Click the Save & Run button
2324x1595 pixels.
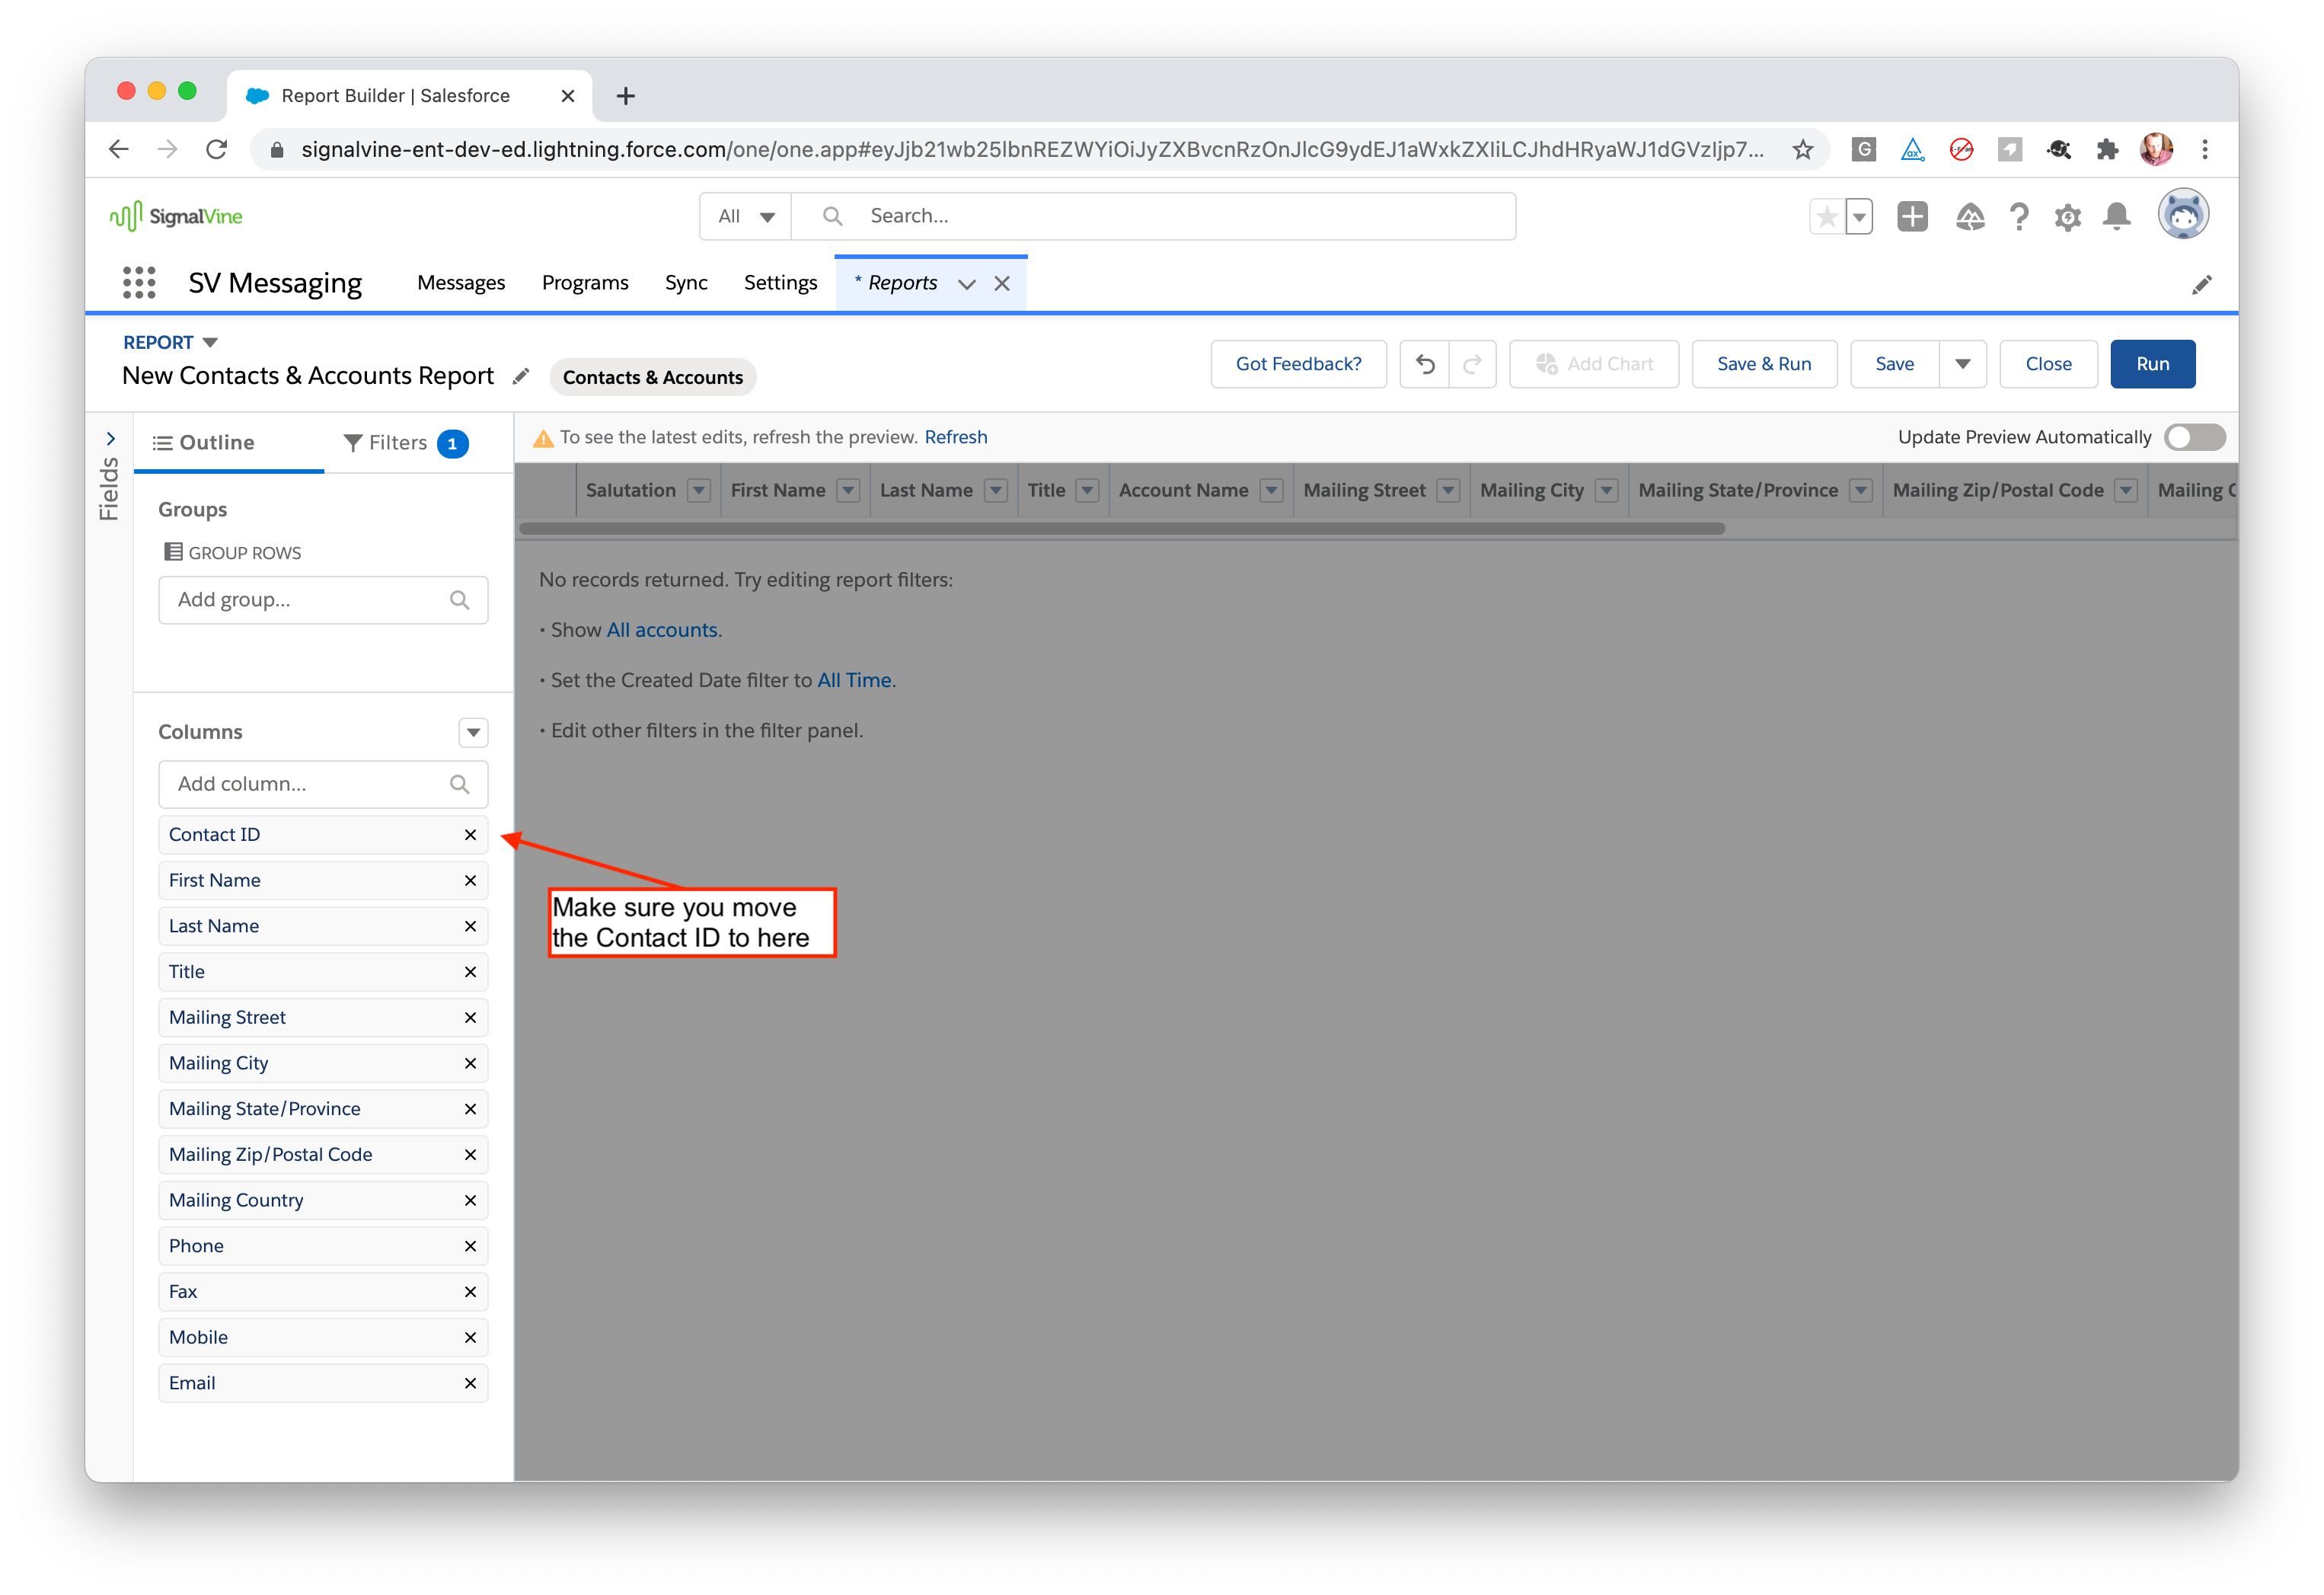click(x=1764, y=364)
